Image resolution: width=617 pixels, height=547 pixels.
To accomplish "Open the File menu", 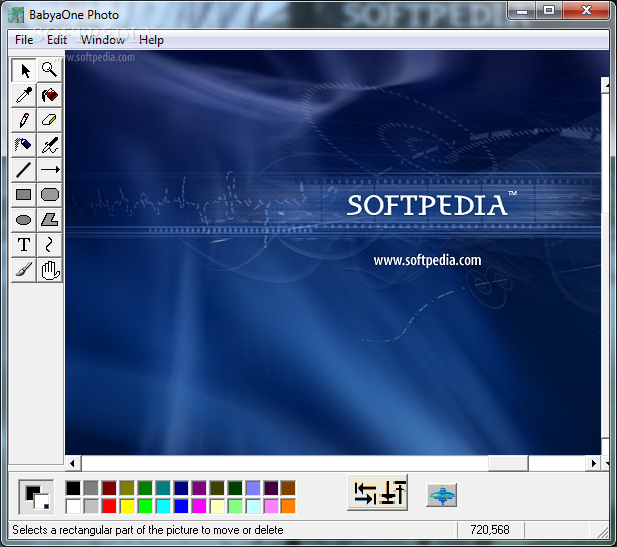I will coord(24,40).
